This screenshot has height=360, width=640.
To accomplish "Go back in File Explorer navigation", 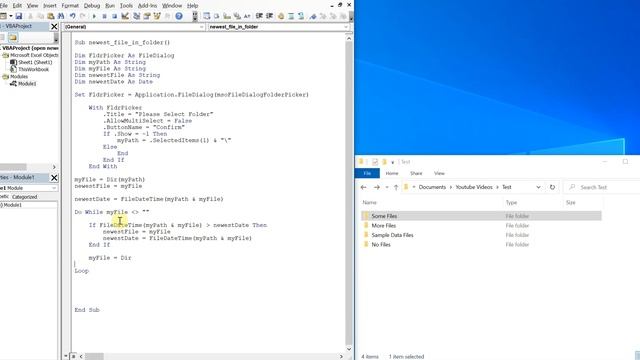I will (x=364, y=187).
